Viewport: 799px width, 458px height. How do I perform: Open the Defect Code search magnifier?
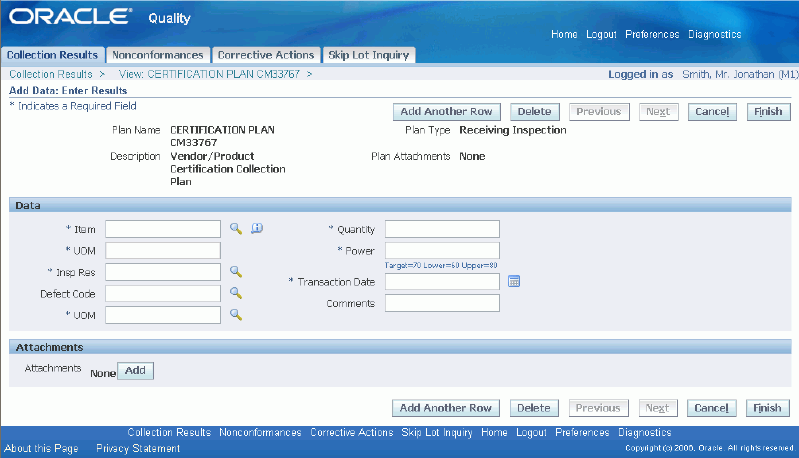[x=235, y=293]
